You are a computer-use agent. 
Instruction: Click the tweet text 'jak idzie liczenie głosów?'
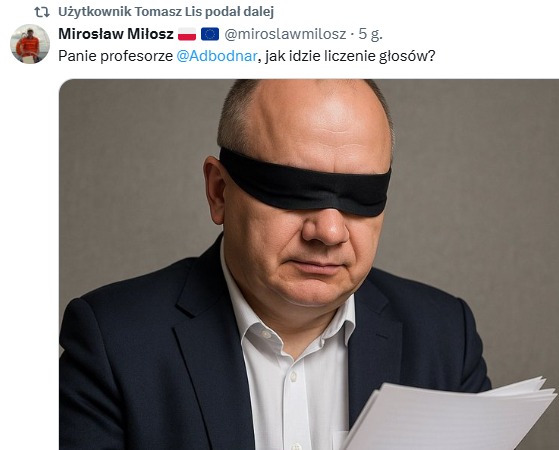[x=350, y=56]
